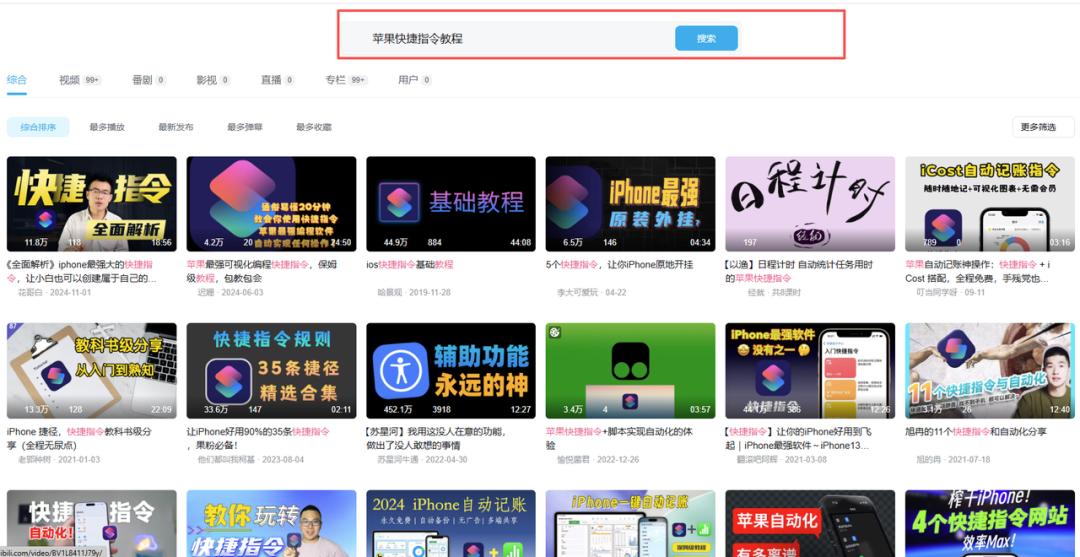Image resolution: width=1080 pixels, height=557 pixels.
Task: Open the 基础教程 video thumbnail
Action: tap(451, 204)
